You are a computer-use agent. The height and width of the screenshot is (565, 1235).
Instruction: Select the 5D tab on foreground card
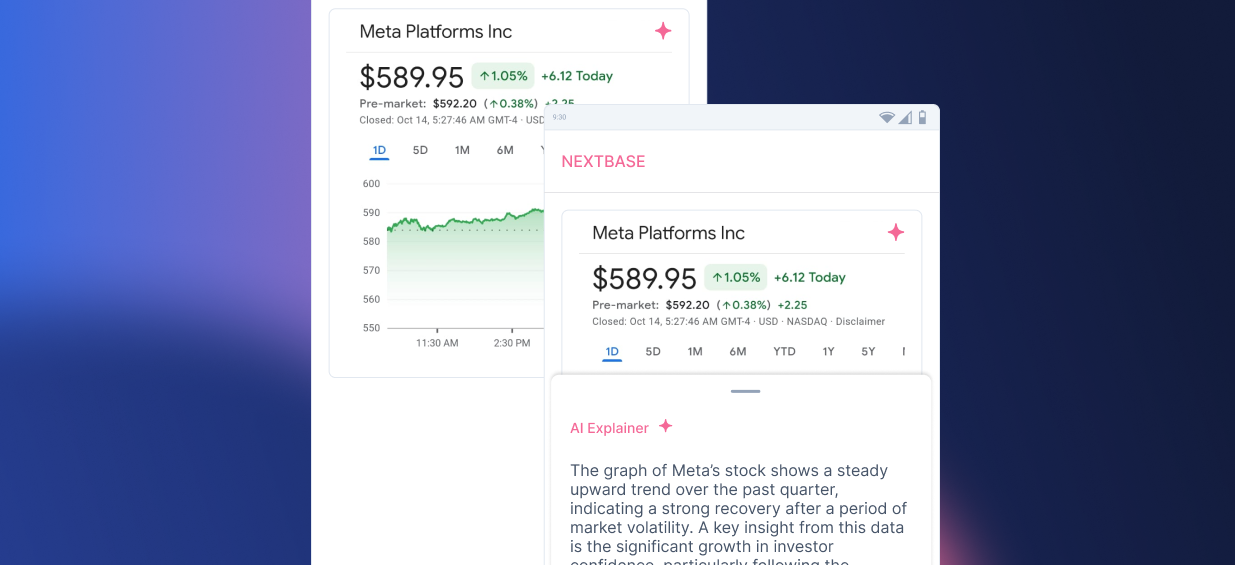[x=653, y=351]
